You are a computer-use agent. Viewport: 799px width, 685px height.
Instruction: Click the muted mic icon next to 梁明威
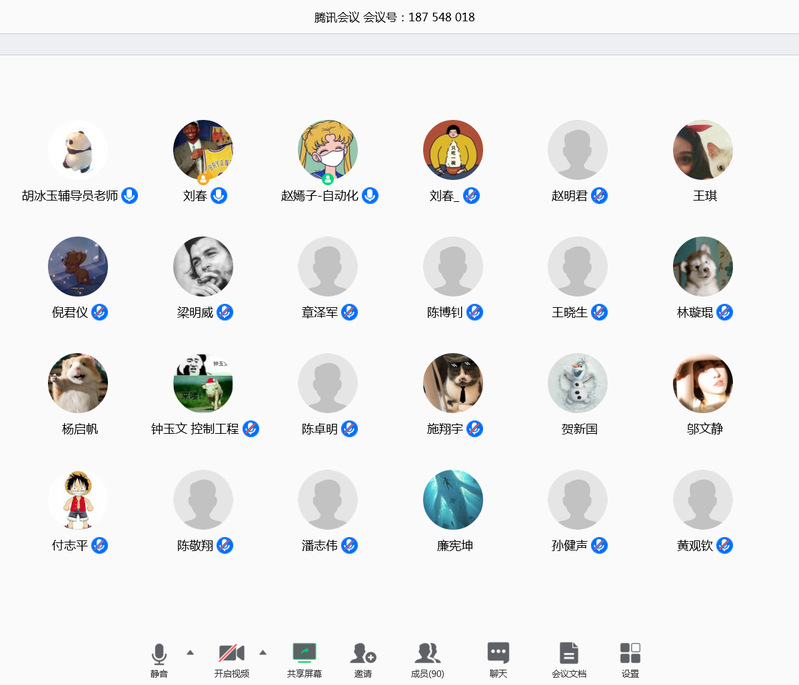[225, 312]
